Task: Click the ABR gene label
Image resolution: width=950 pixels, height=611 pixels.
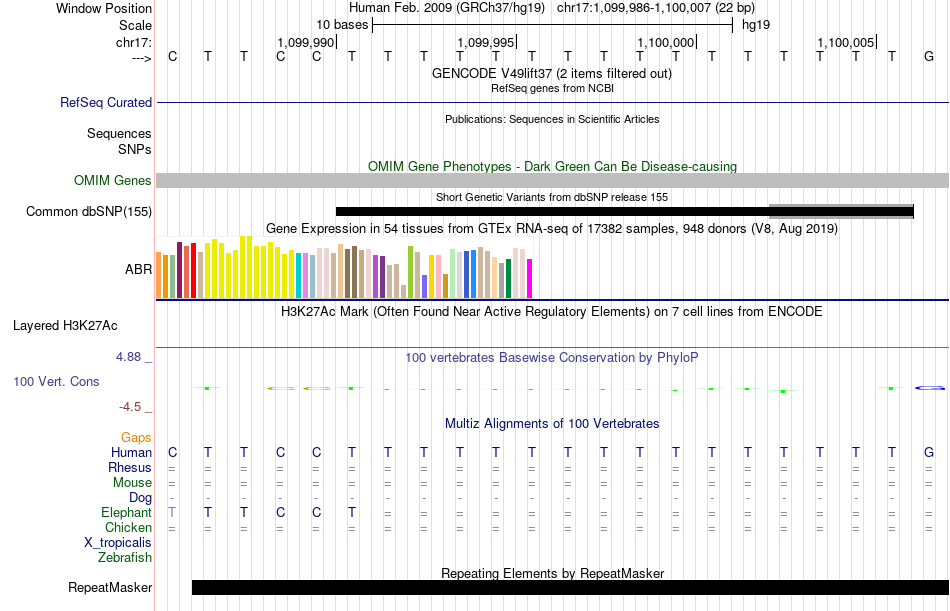Action: click(138, 270)
